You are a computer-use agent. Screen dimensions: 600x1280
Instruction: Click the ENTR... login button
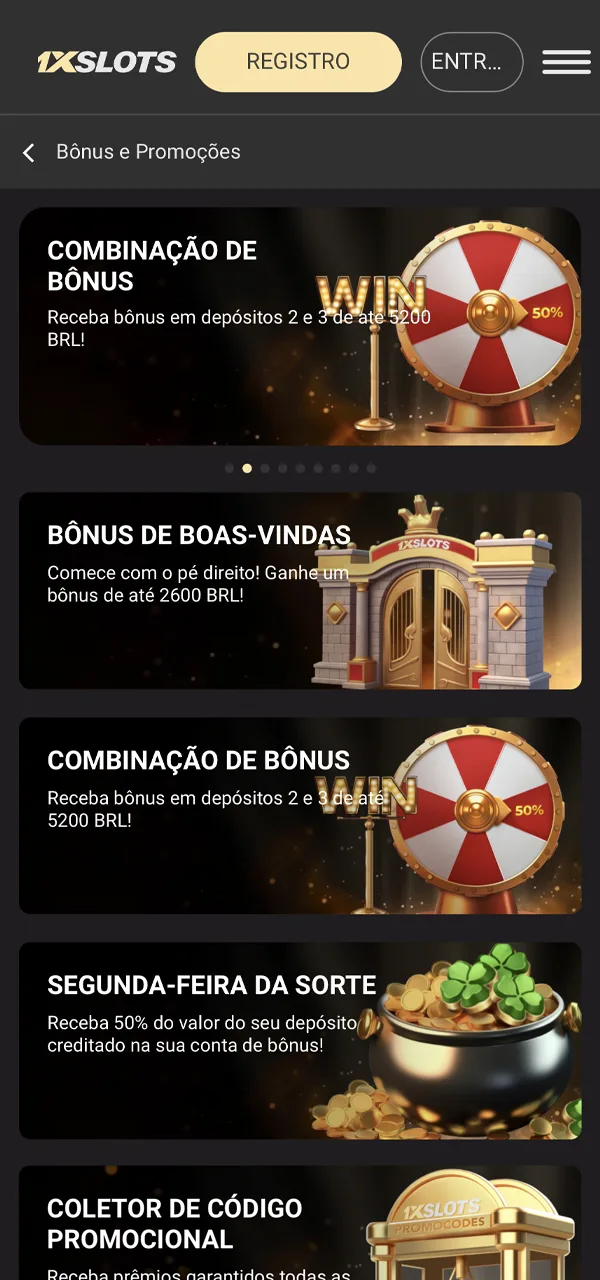[472, 62]
